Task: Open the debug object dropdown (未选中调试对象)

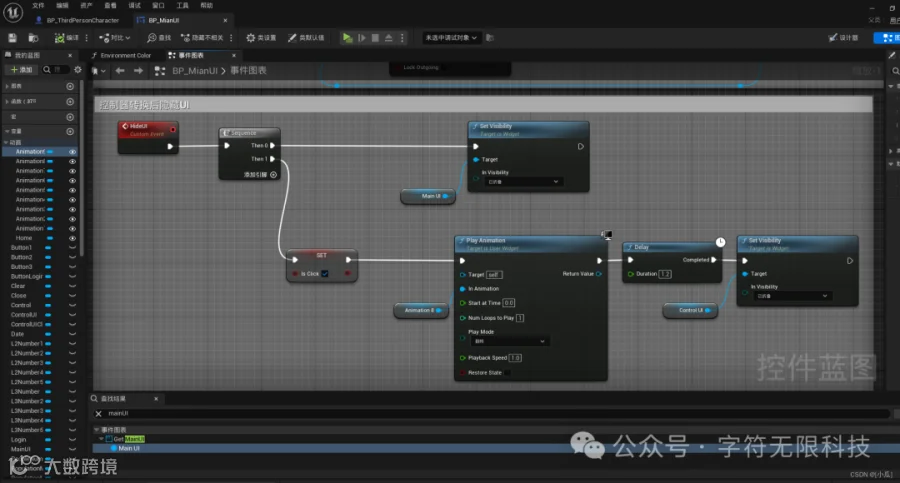Action: 451,37
